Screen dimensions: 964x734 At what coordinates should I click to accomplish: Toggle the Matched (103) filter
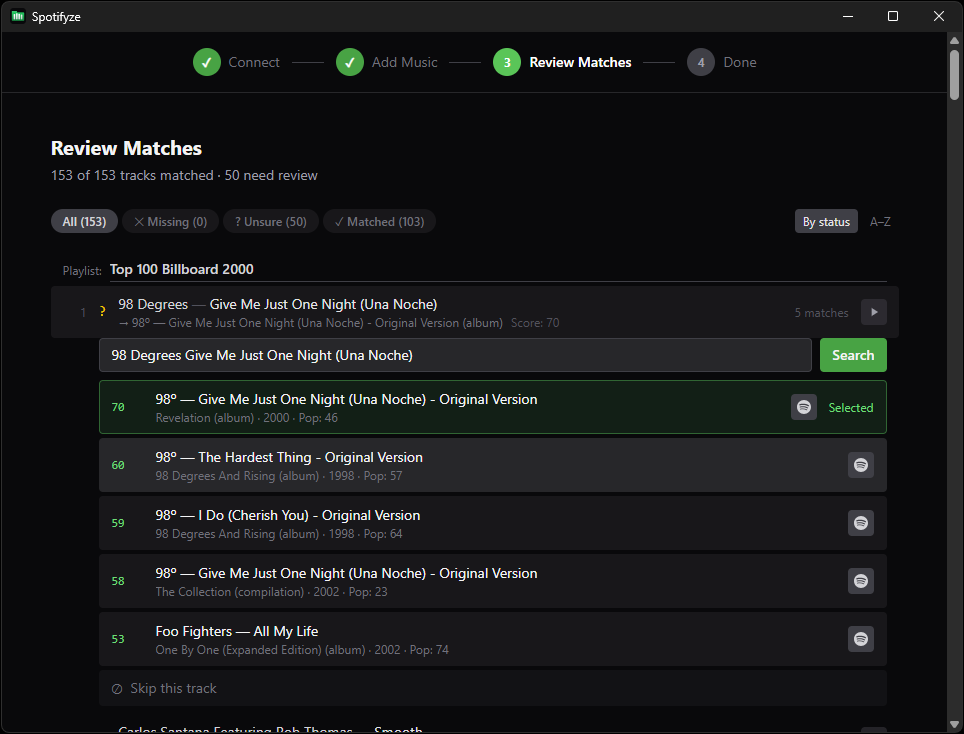pyautogui.click(x=379, y=221)
